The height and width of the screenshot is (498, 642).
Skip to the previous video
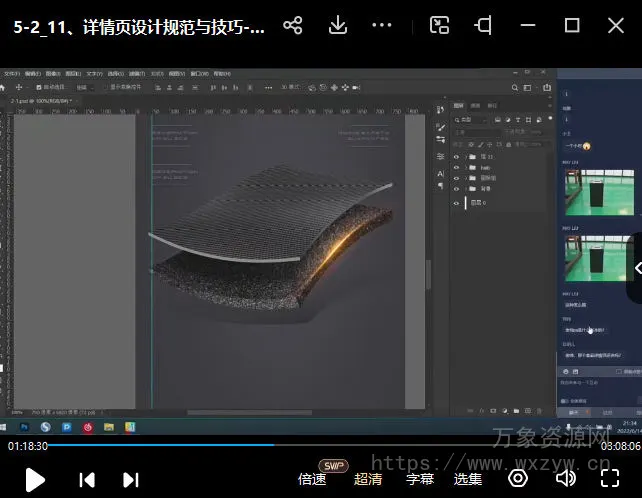tap(87, 479)
